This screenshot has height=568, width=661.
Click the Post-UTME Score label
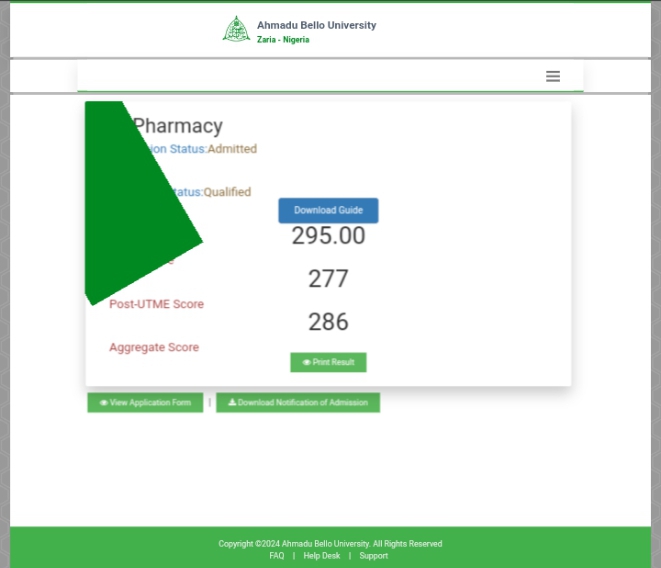156,304
